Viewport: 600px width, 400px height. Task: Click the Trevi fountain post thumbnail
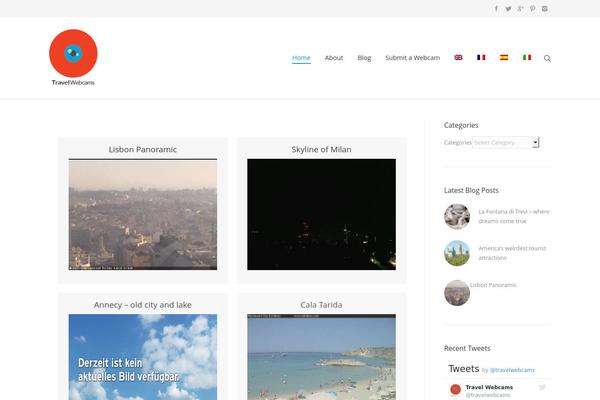tap(457, 216)
